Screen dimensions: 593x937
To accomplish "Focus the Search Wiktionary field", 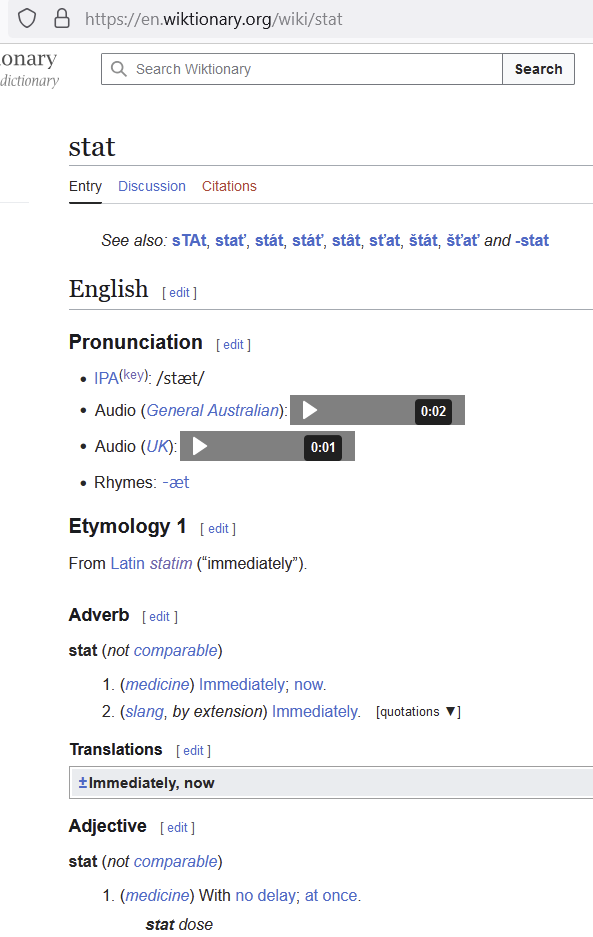I will (302, 69).
